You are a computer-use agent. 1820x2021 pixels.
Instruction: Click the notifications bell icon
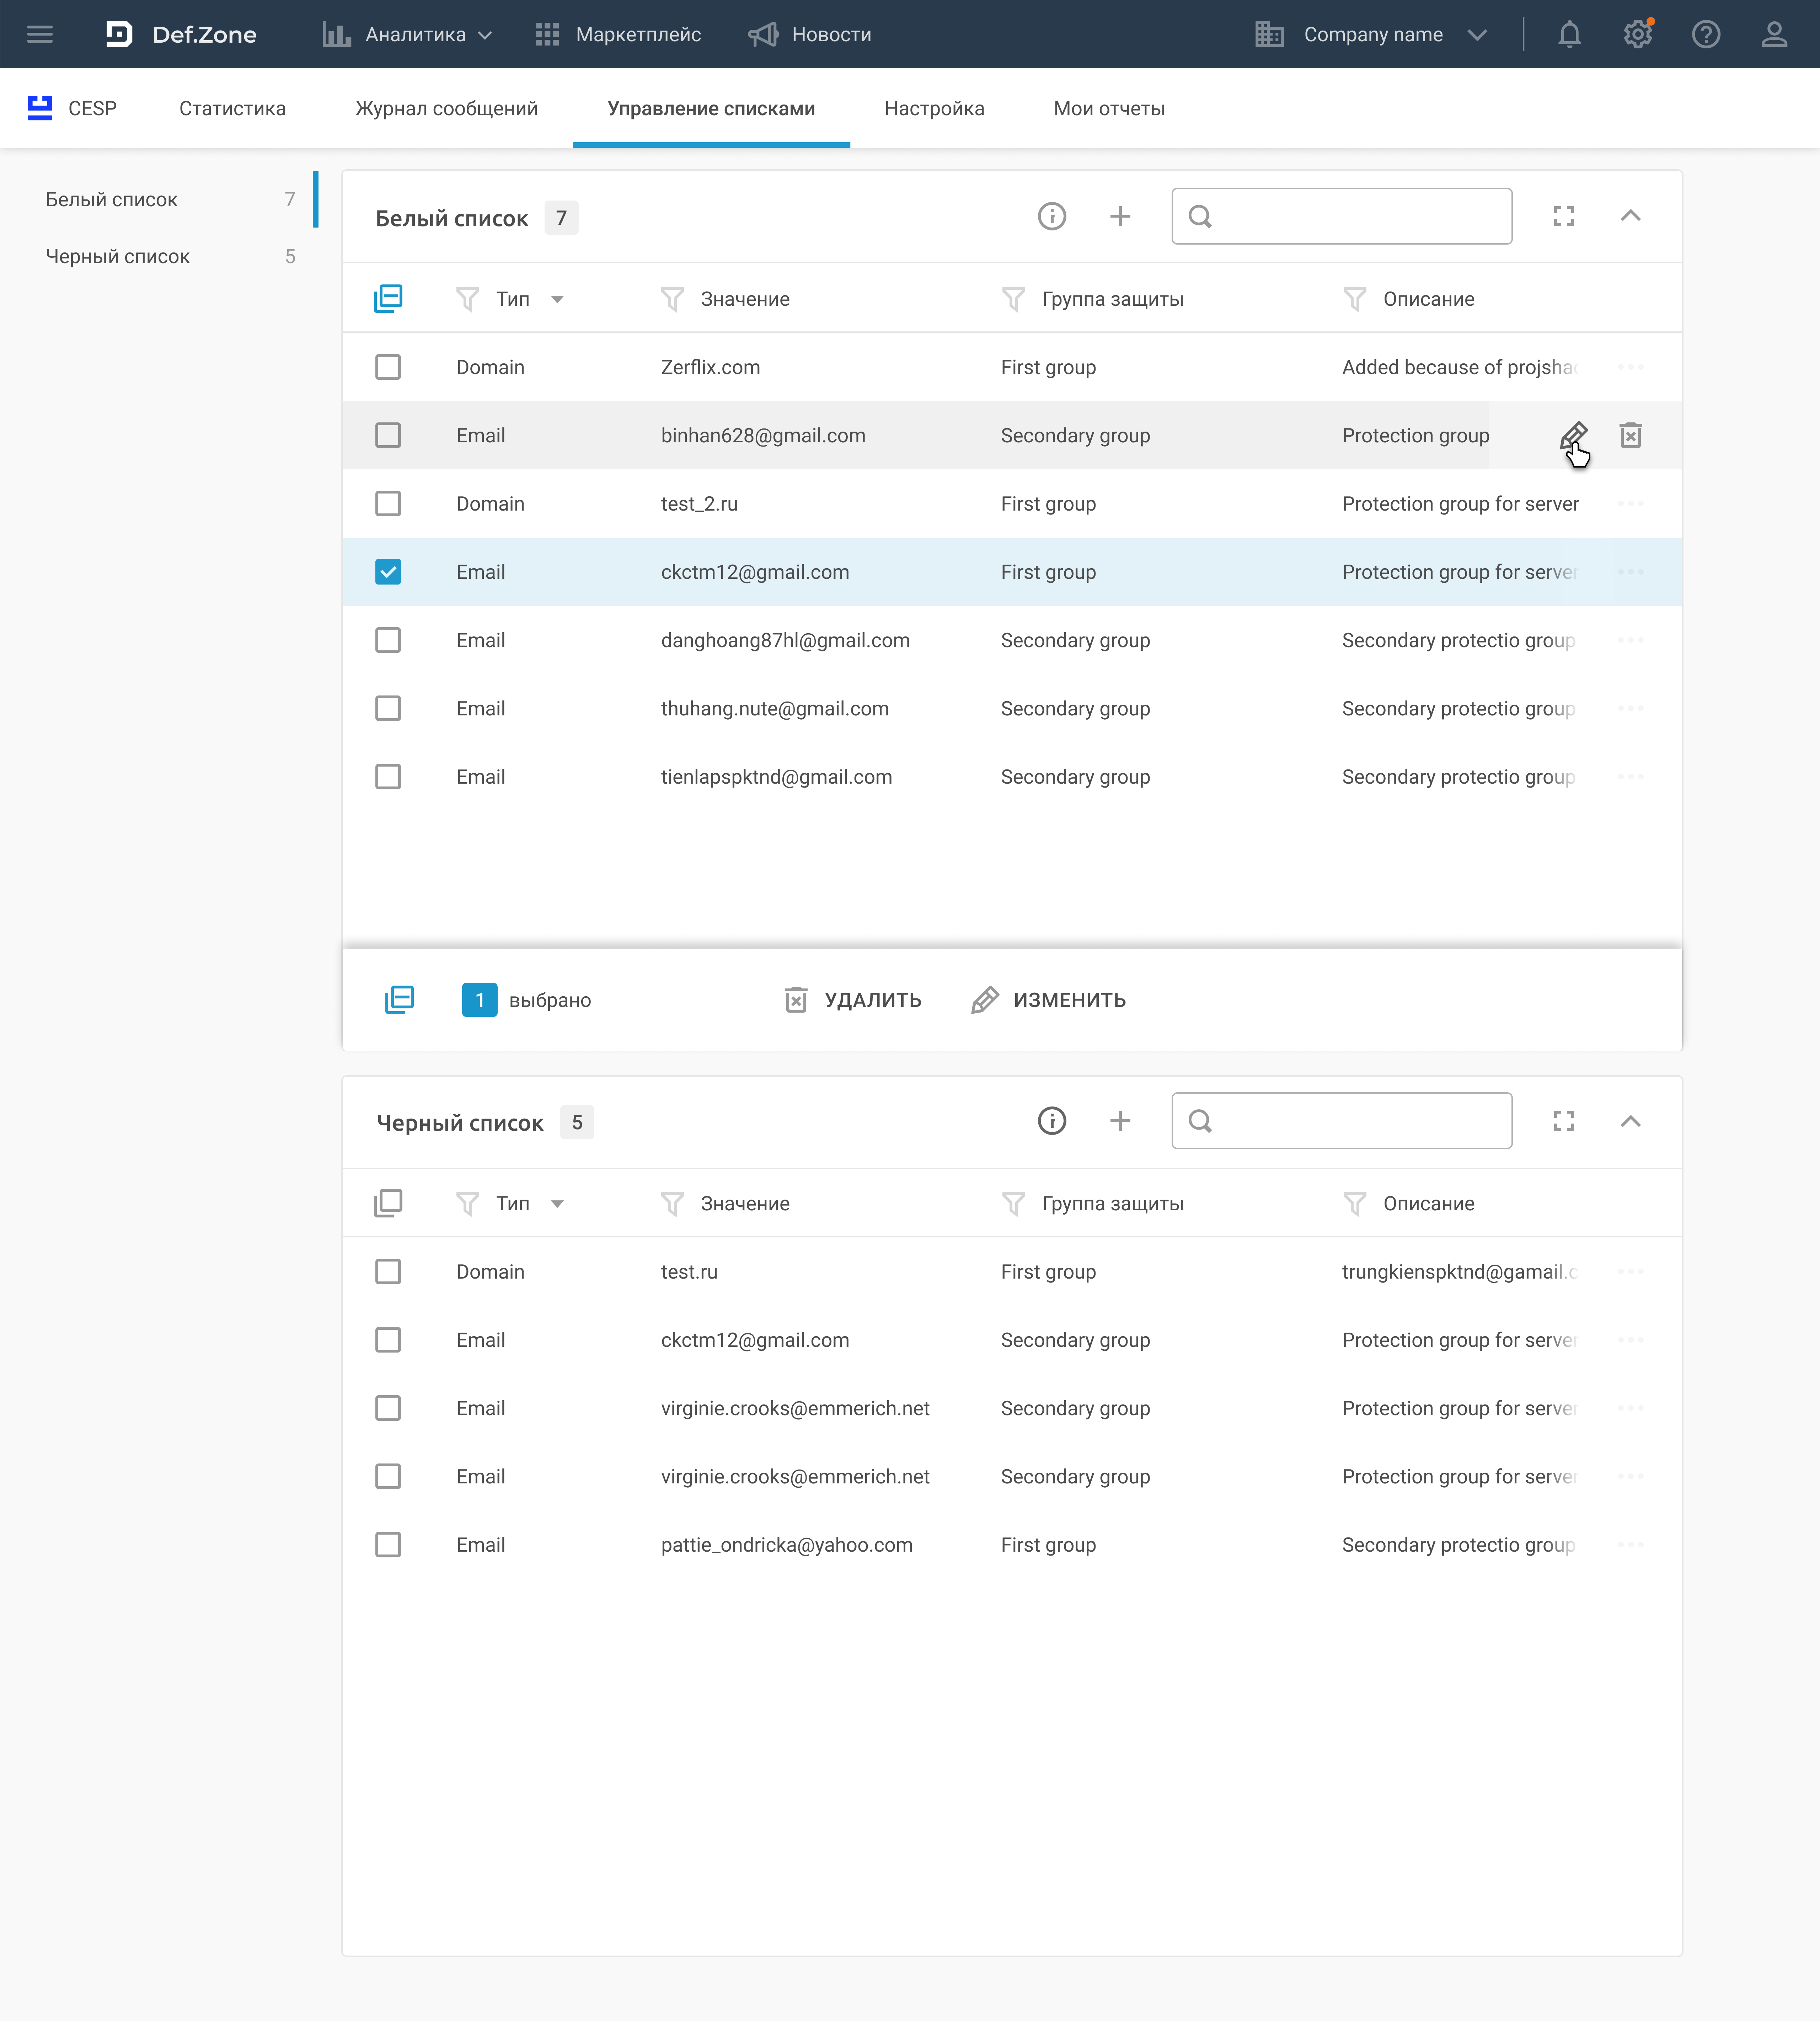pos(1569,35)
